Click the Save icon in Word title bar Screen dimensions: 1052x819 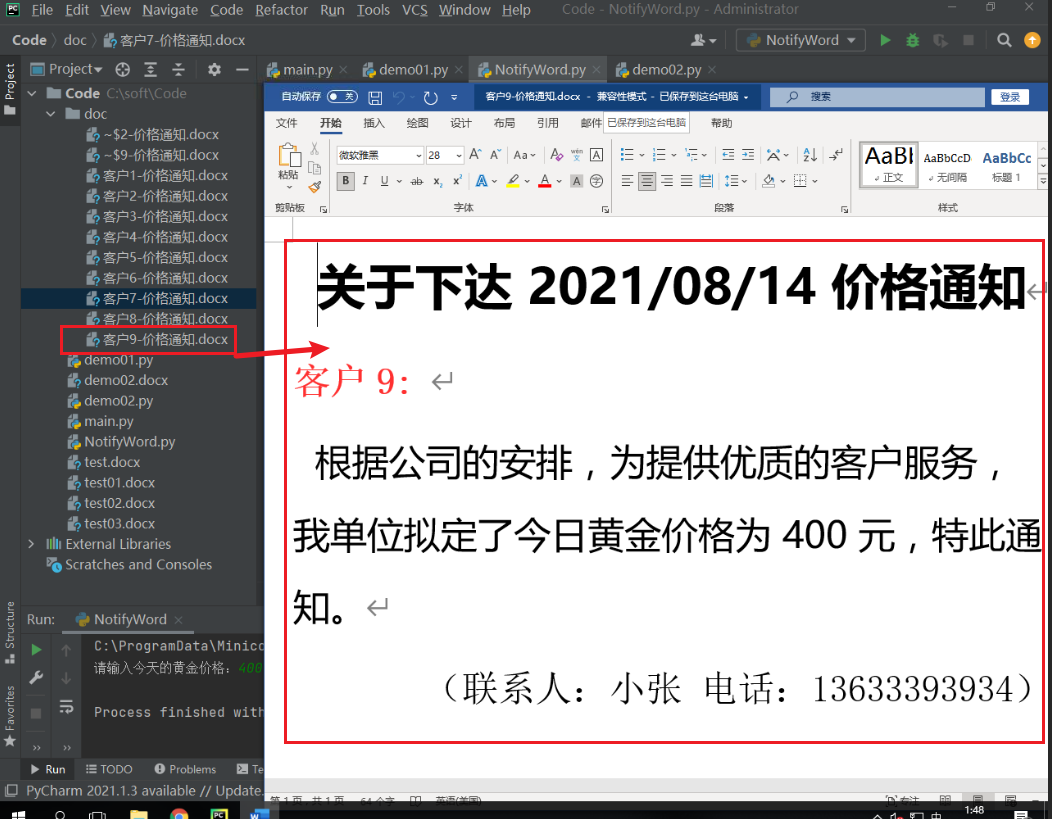pyautogui.click(x=375, y=97)
